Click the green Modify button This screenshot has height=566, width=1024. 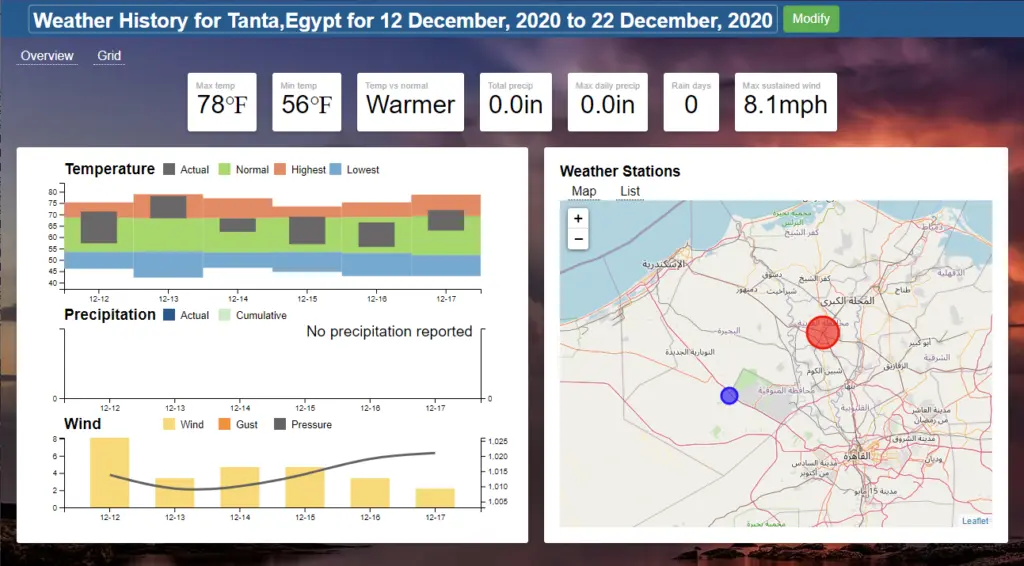810,19
